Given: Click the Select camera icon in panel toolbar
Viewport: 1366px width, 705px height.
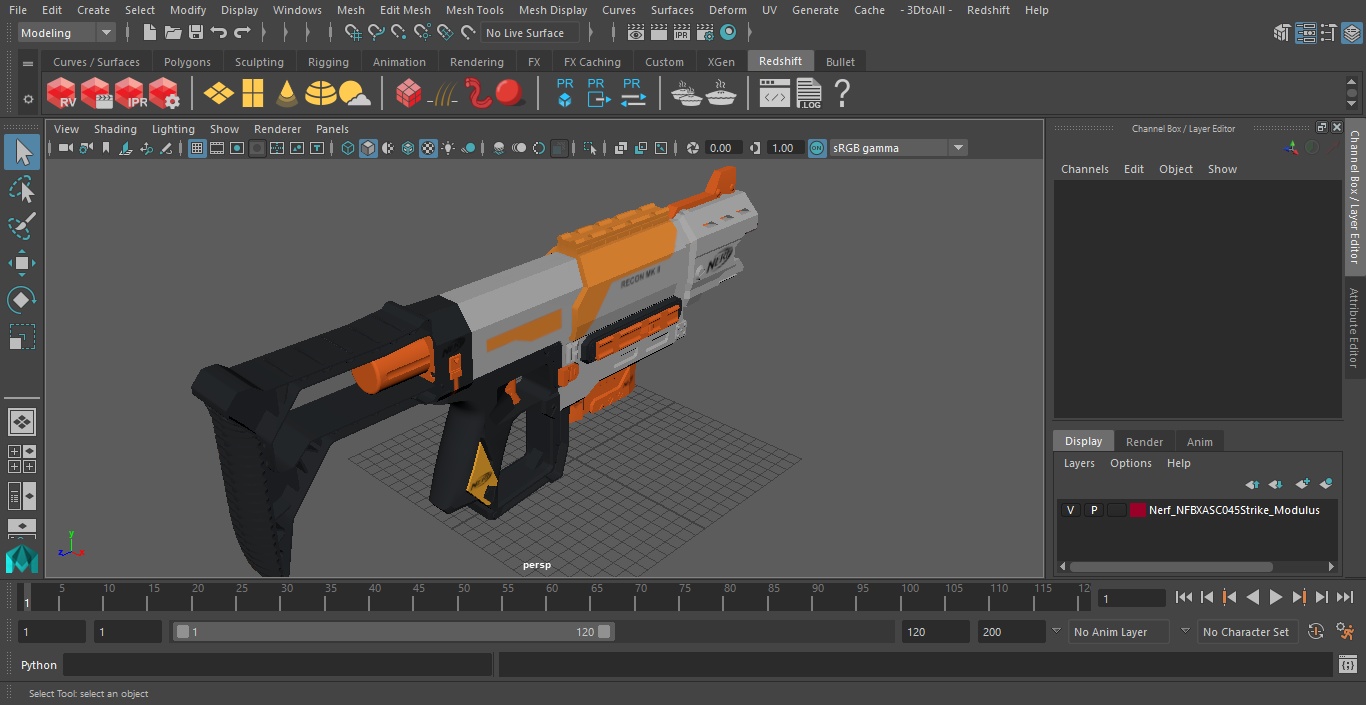Looking at the screenshot, I should [x=65, y=148].
